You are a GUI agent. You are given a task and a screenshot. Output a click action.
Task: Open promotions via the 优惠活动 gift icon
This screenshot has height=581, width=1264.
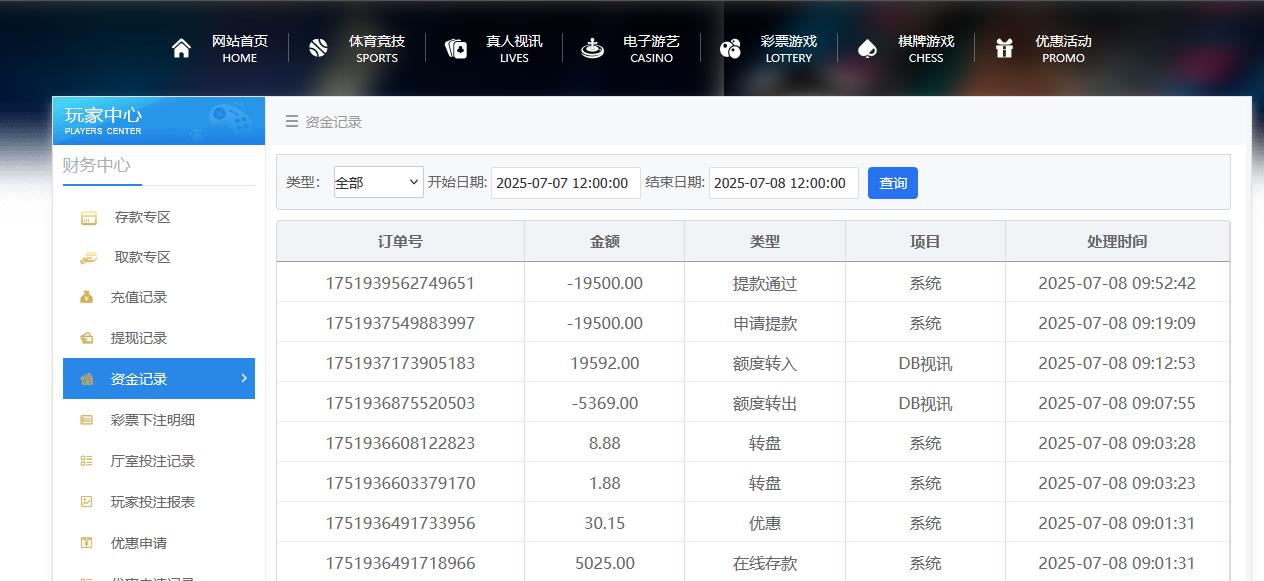1004,47
